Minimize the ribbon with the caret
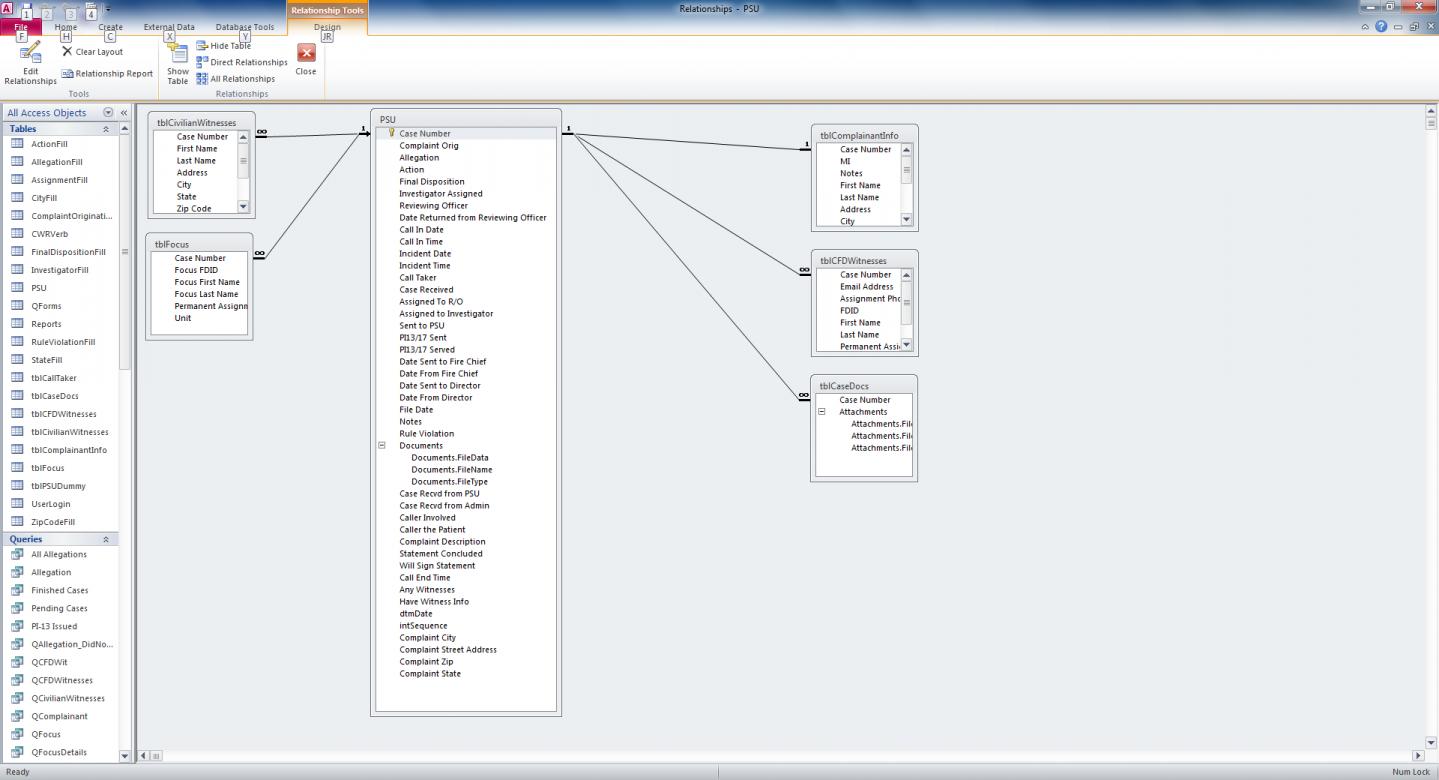Image resolution: width=1439 pixels, height=780 pixels. 1366,27
